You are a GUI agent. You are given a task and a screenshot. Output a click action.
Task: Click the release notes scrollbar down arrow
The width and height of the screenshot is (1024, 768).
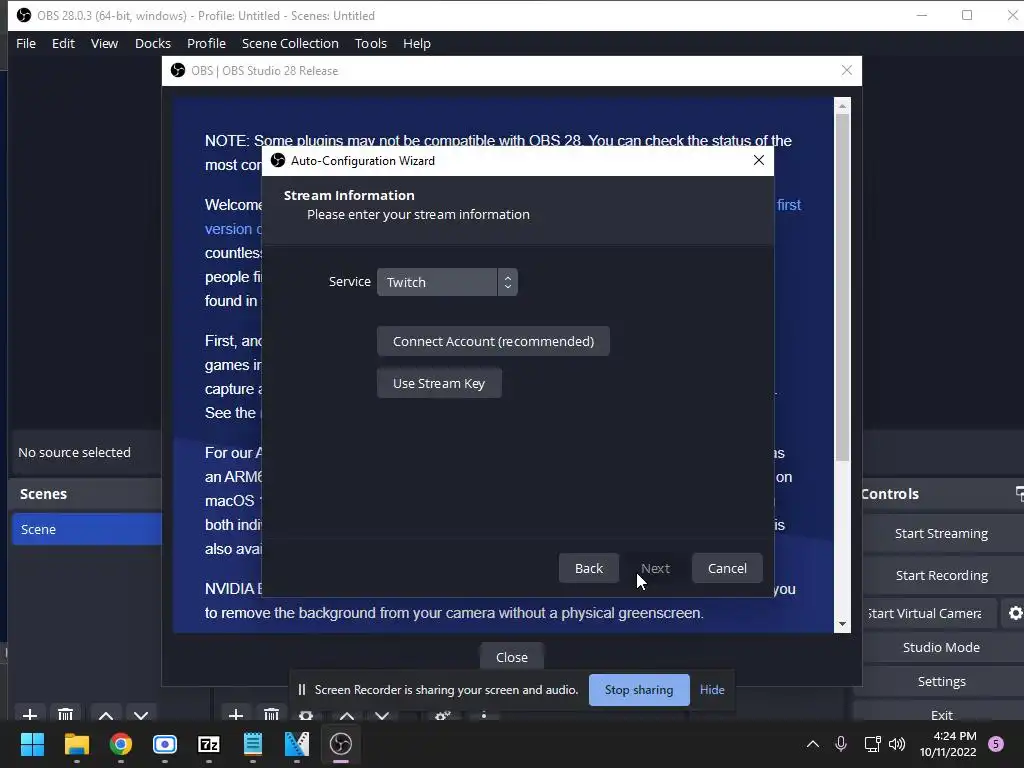842,624
